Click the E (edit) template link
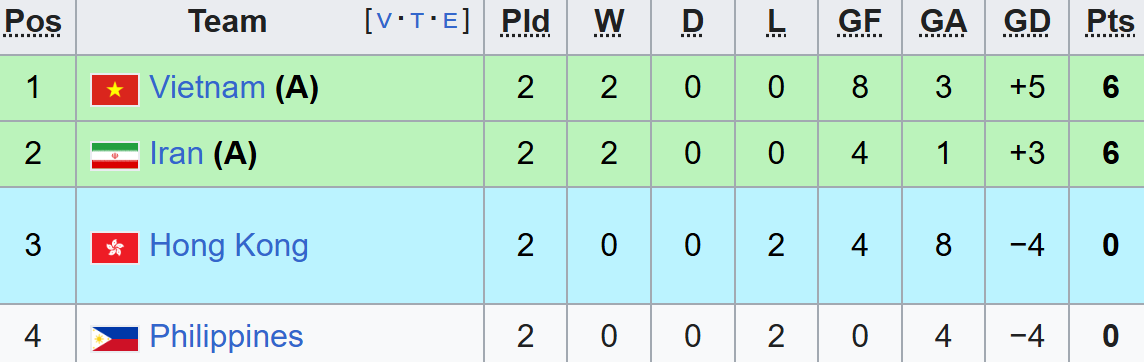The height and width of the screenshot is (362, 1144). tap(450, 22)
